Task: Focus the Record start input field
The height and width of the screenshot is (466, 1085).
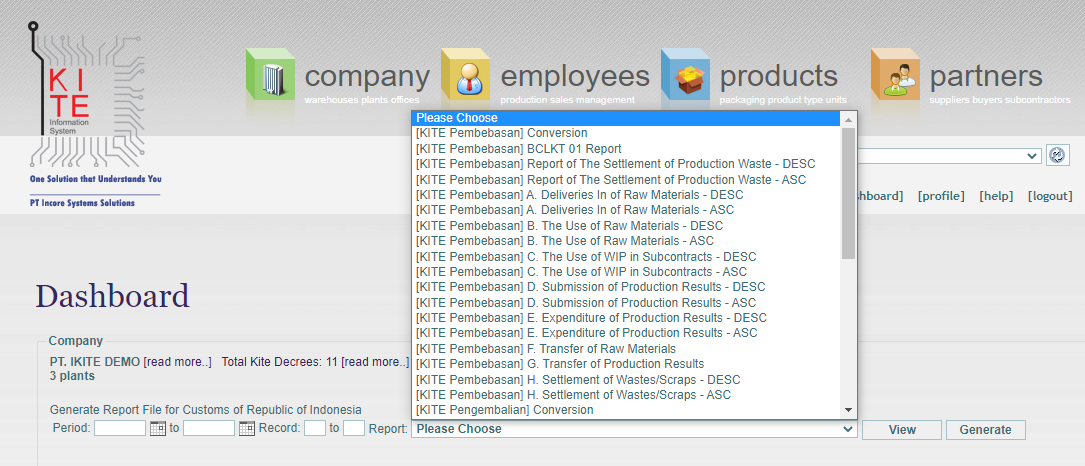Action: point(315,429)
